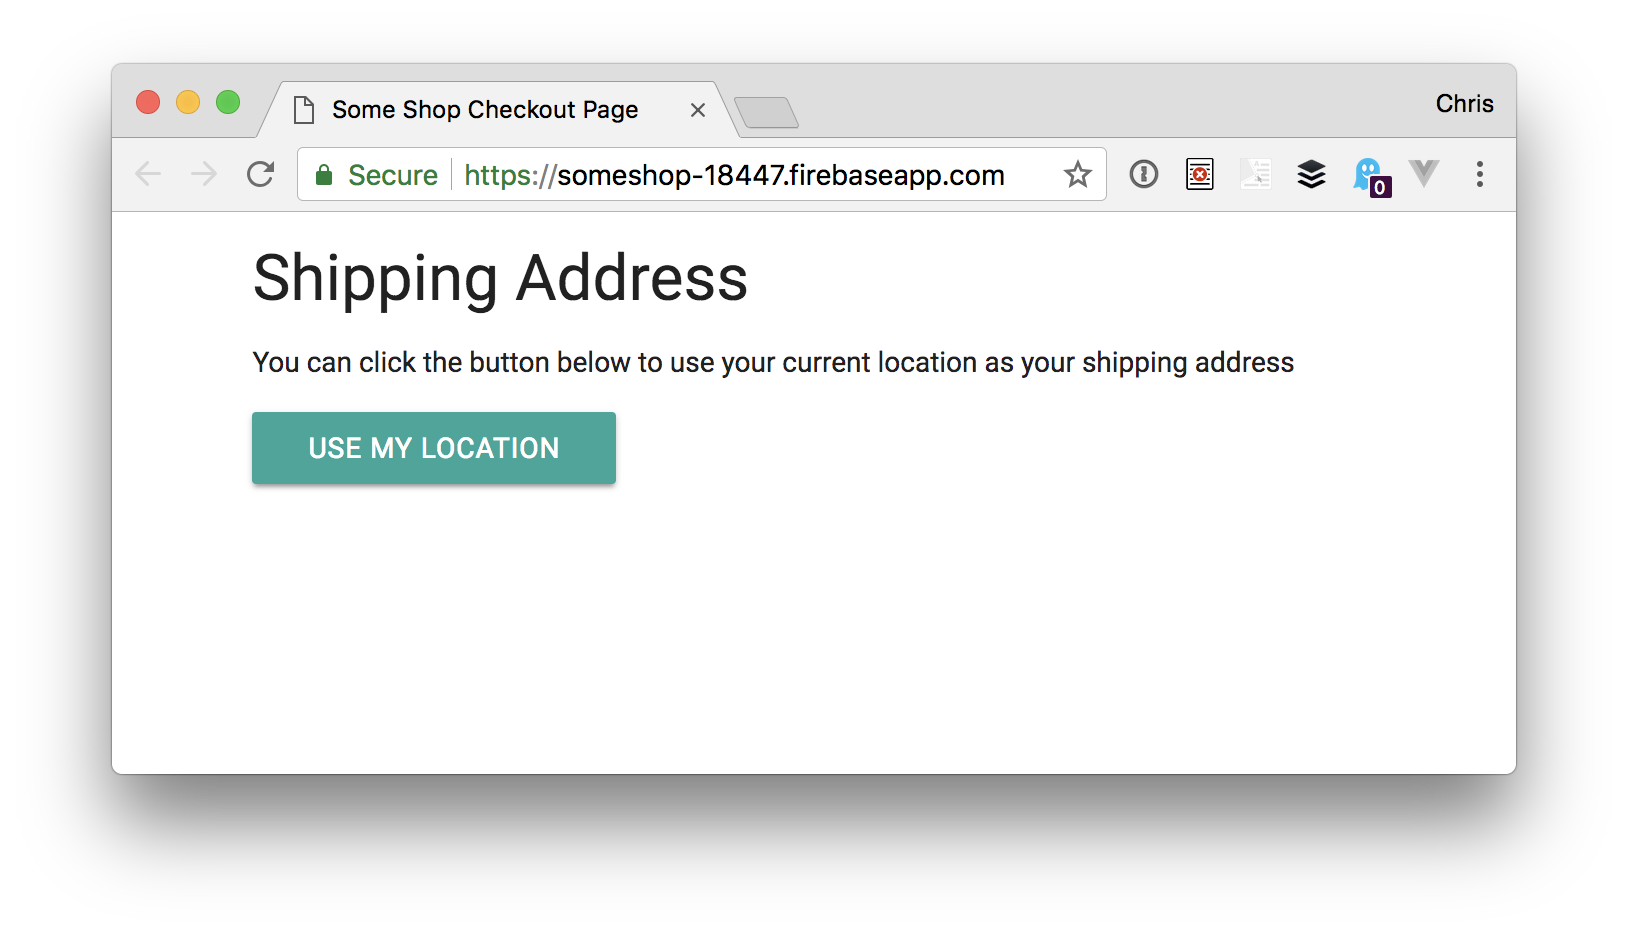Close the Some Shop Checkout Page tab
Image resolution: width=1628 pixels, height=934 pixels.
click(x=698, y=110)
